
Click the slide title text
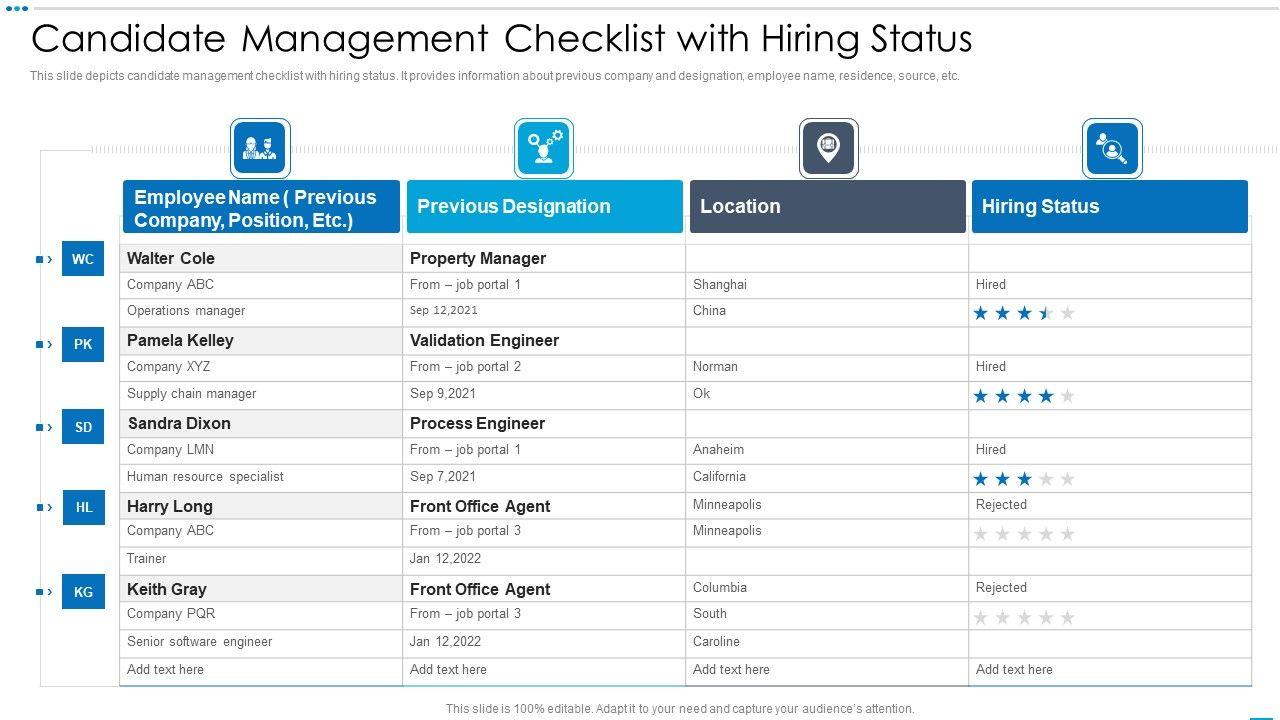pyautogui.click(x=501, y=40)
